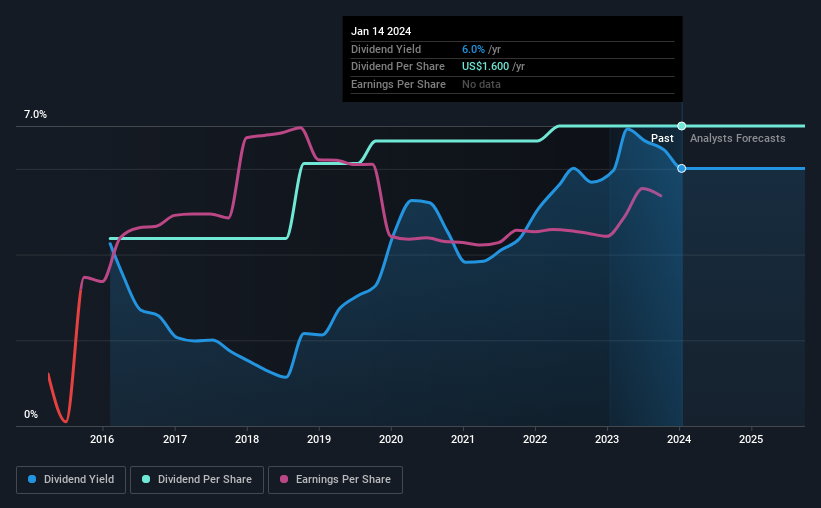Click the tooltip 'Dividend Per Share' row label
Viewport: 821px width, 508px height.
[x=398, y=67]
